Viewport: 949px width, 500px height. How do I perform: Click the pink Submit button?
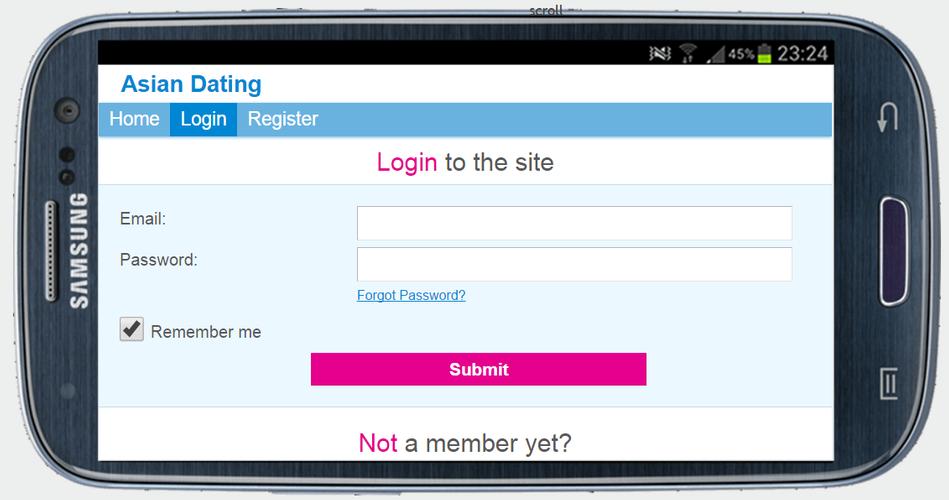tap(479, 369)
